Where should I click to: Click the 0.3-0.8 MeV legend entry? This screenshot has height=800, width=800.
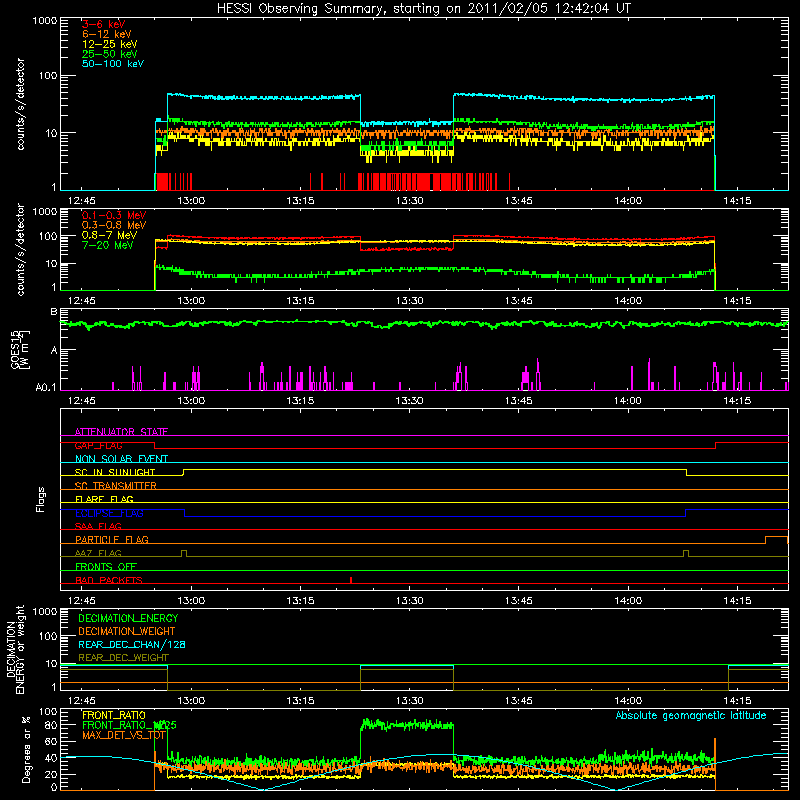tap(114, 225)
